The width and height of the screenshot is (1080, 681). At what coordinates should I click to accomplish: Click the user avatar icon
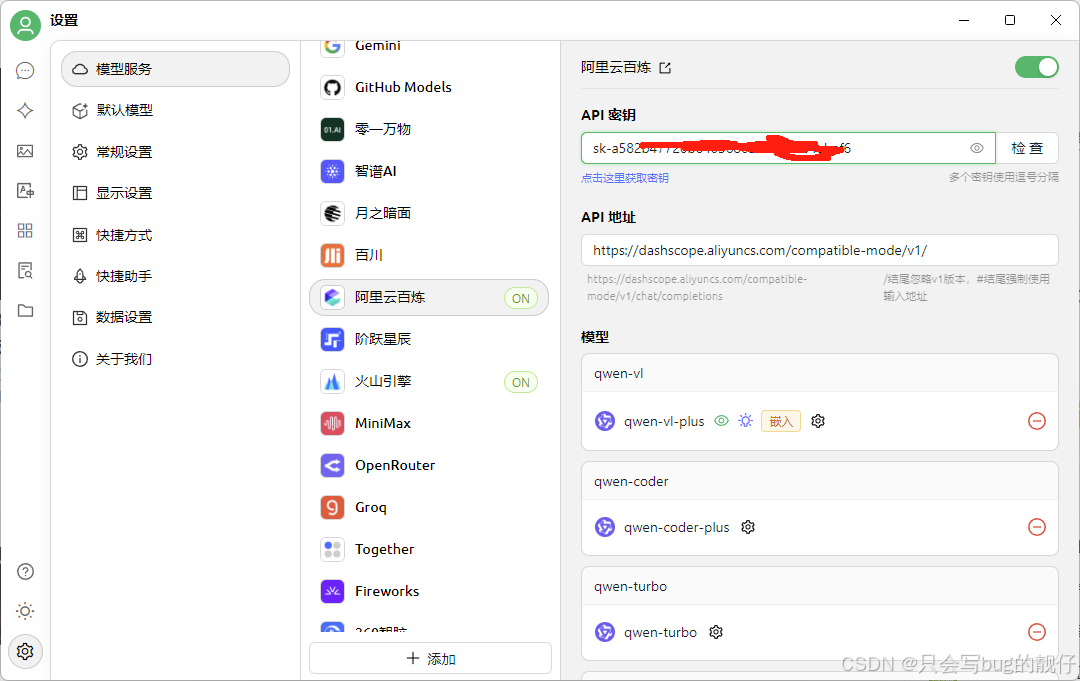point(25,25)
